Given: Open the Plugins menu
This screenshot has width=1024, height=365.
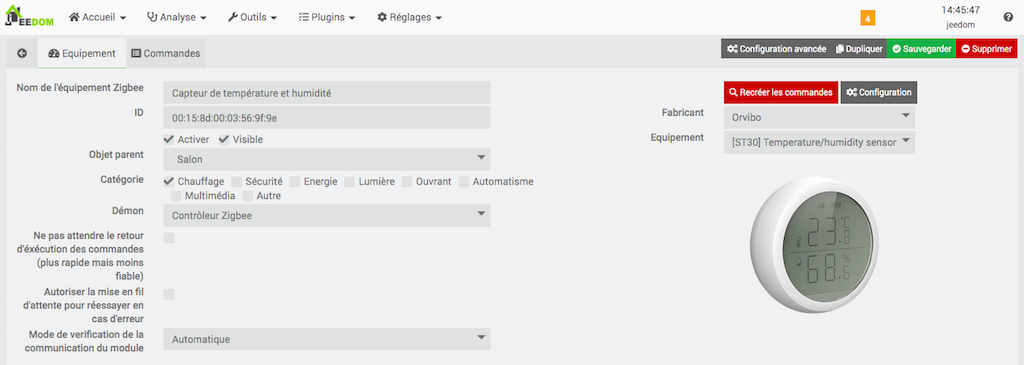Looking at the screenshot, I should click(327, 18).
